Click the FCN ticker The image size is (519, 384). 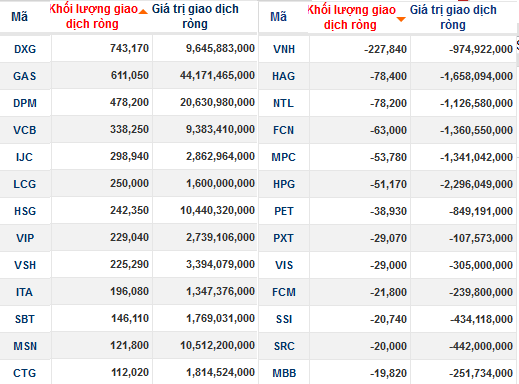(284, 130)
